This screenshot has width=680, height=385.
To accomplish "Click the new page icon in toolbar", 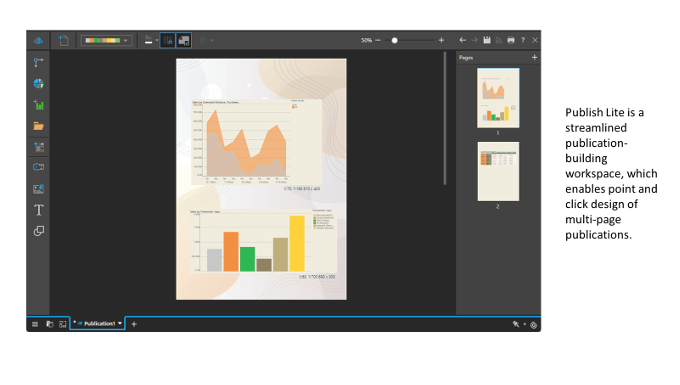I will point(64,40).
